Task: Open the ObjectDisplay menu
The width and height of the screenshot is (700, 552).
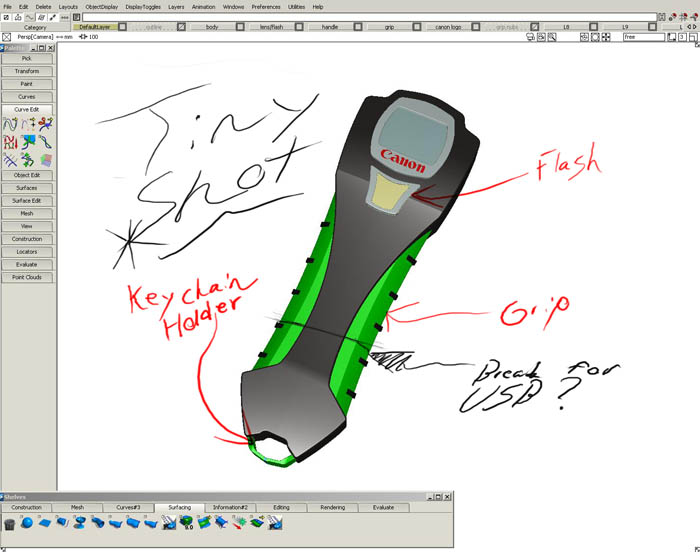Action: pos(102,7)
